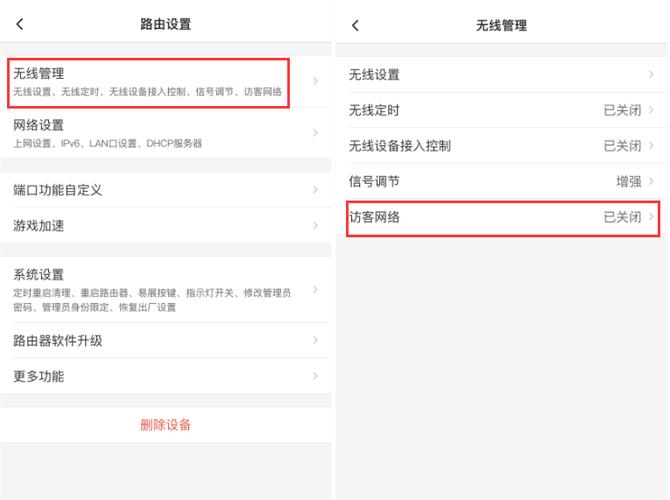Change the 增强 value for 信号调节
Viewport: 670px width, 500px height.
pyautogui.click(x=629, y=181)
